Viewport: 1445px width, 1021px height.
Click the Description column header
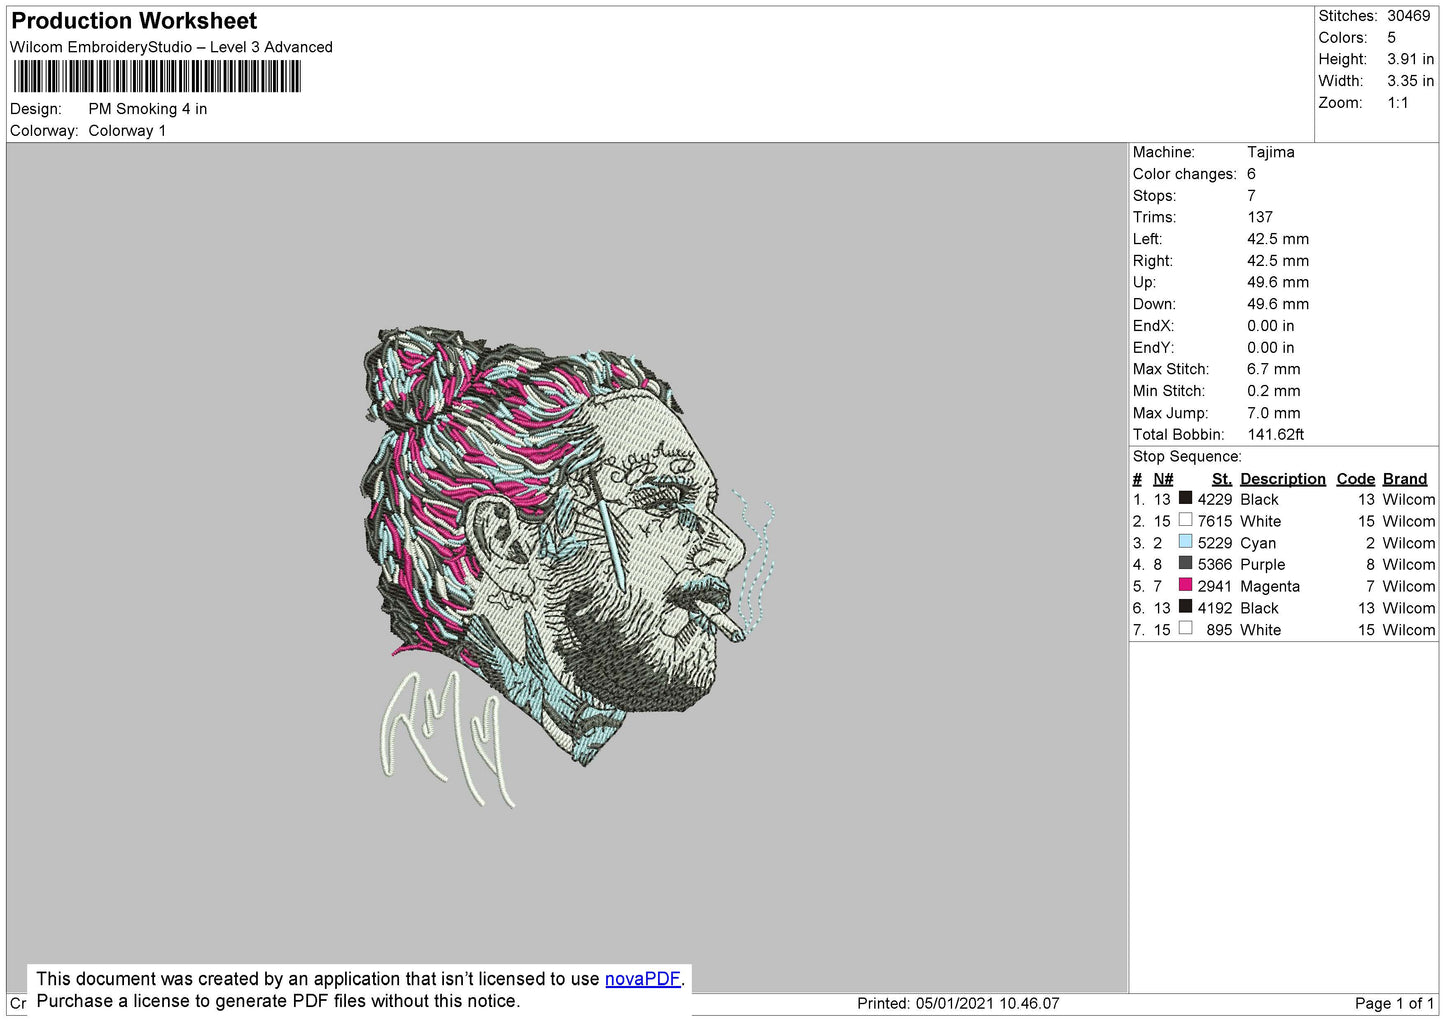pos(1282,479)
